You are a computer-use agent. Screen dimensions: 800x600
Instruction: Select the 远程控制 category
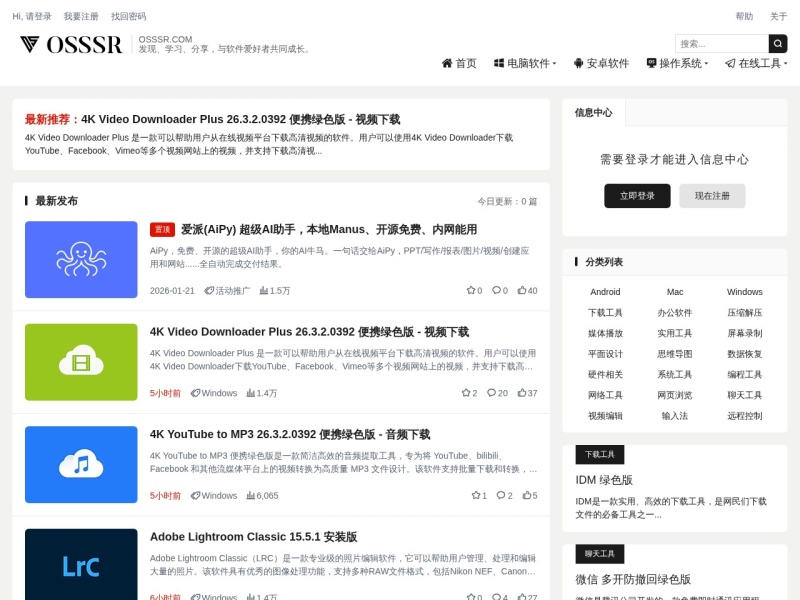(744, 416)
